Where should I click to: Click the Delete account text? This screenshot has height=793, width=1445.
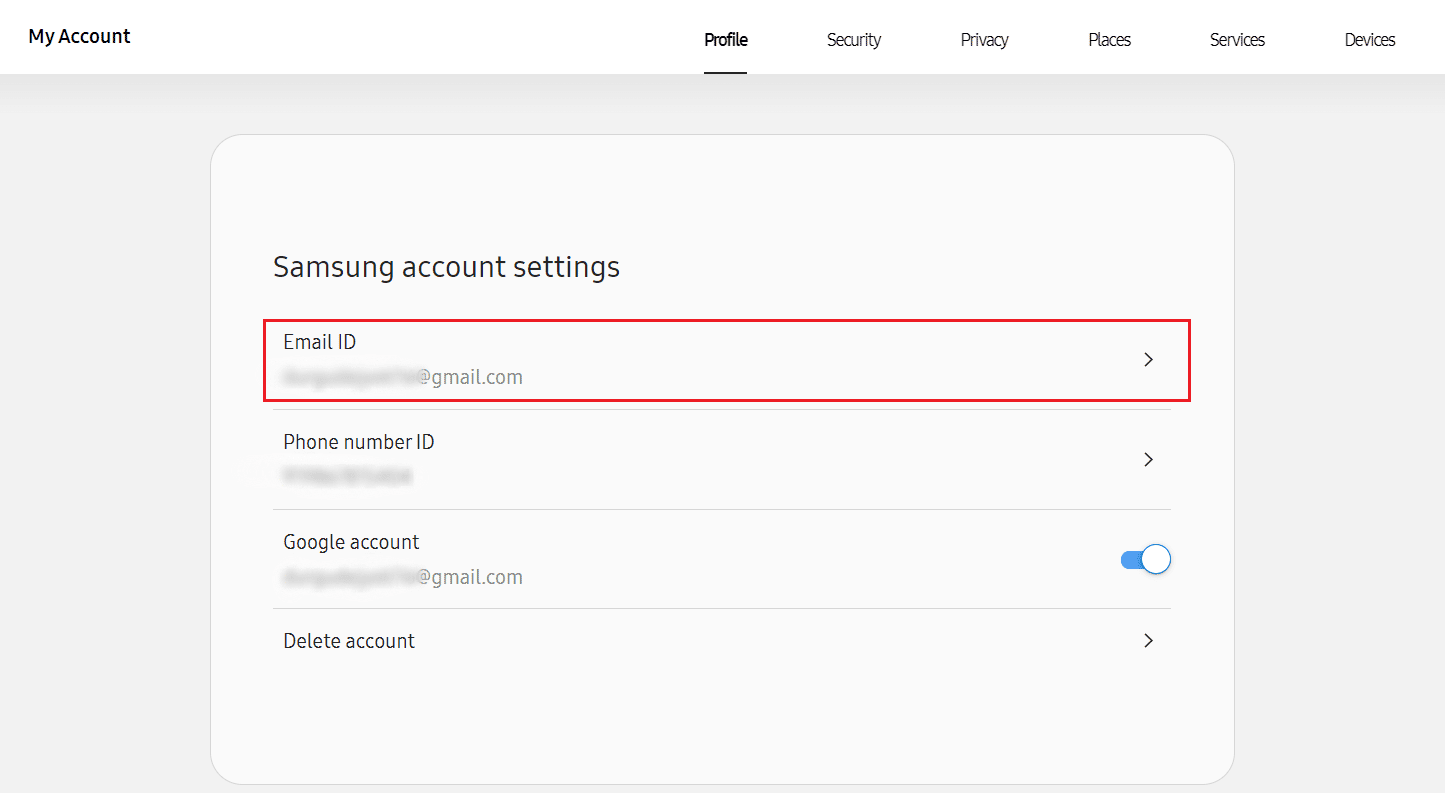pyautogui.click(x=349, y=641)
